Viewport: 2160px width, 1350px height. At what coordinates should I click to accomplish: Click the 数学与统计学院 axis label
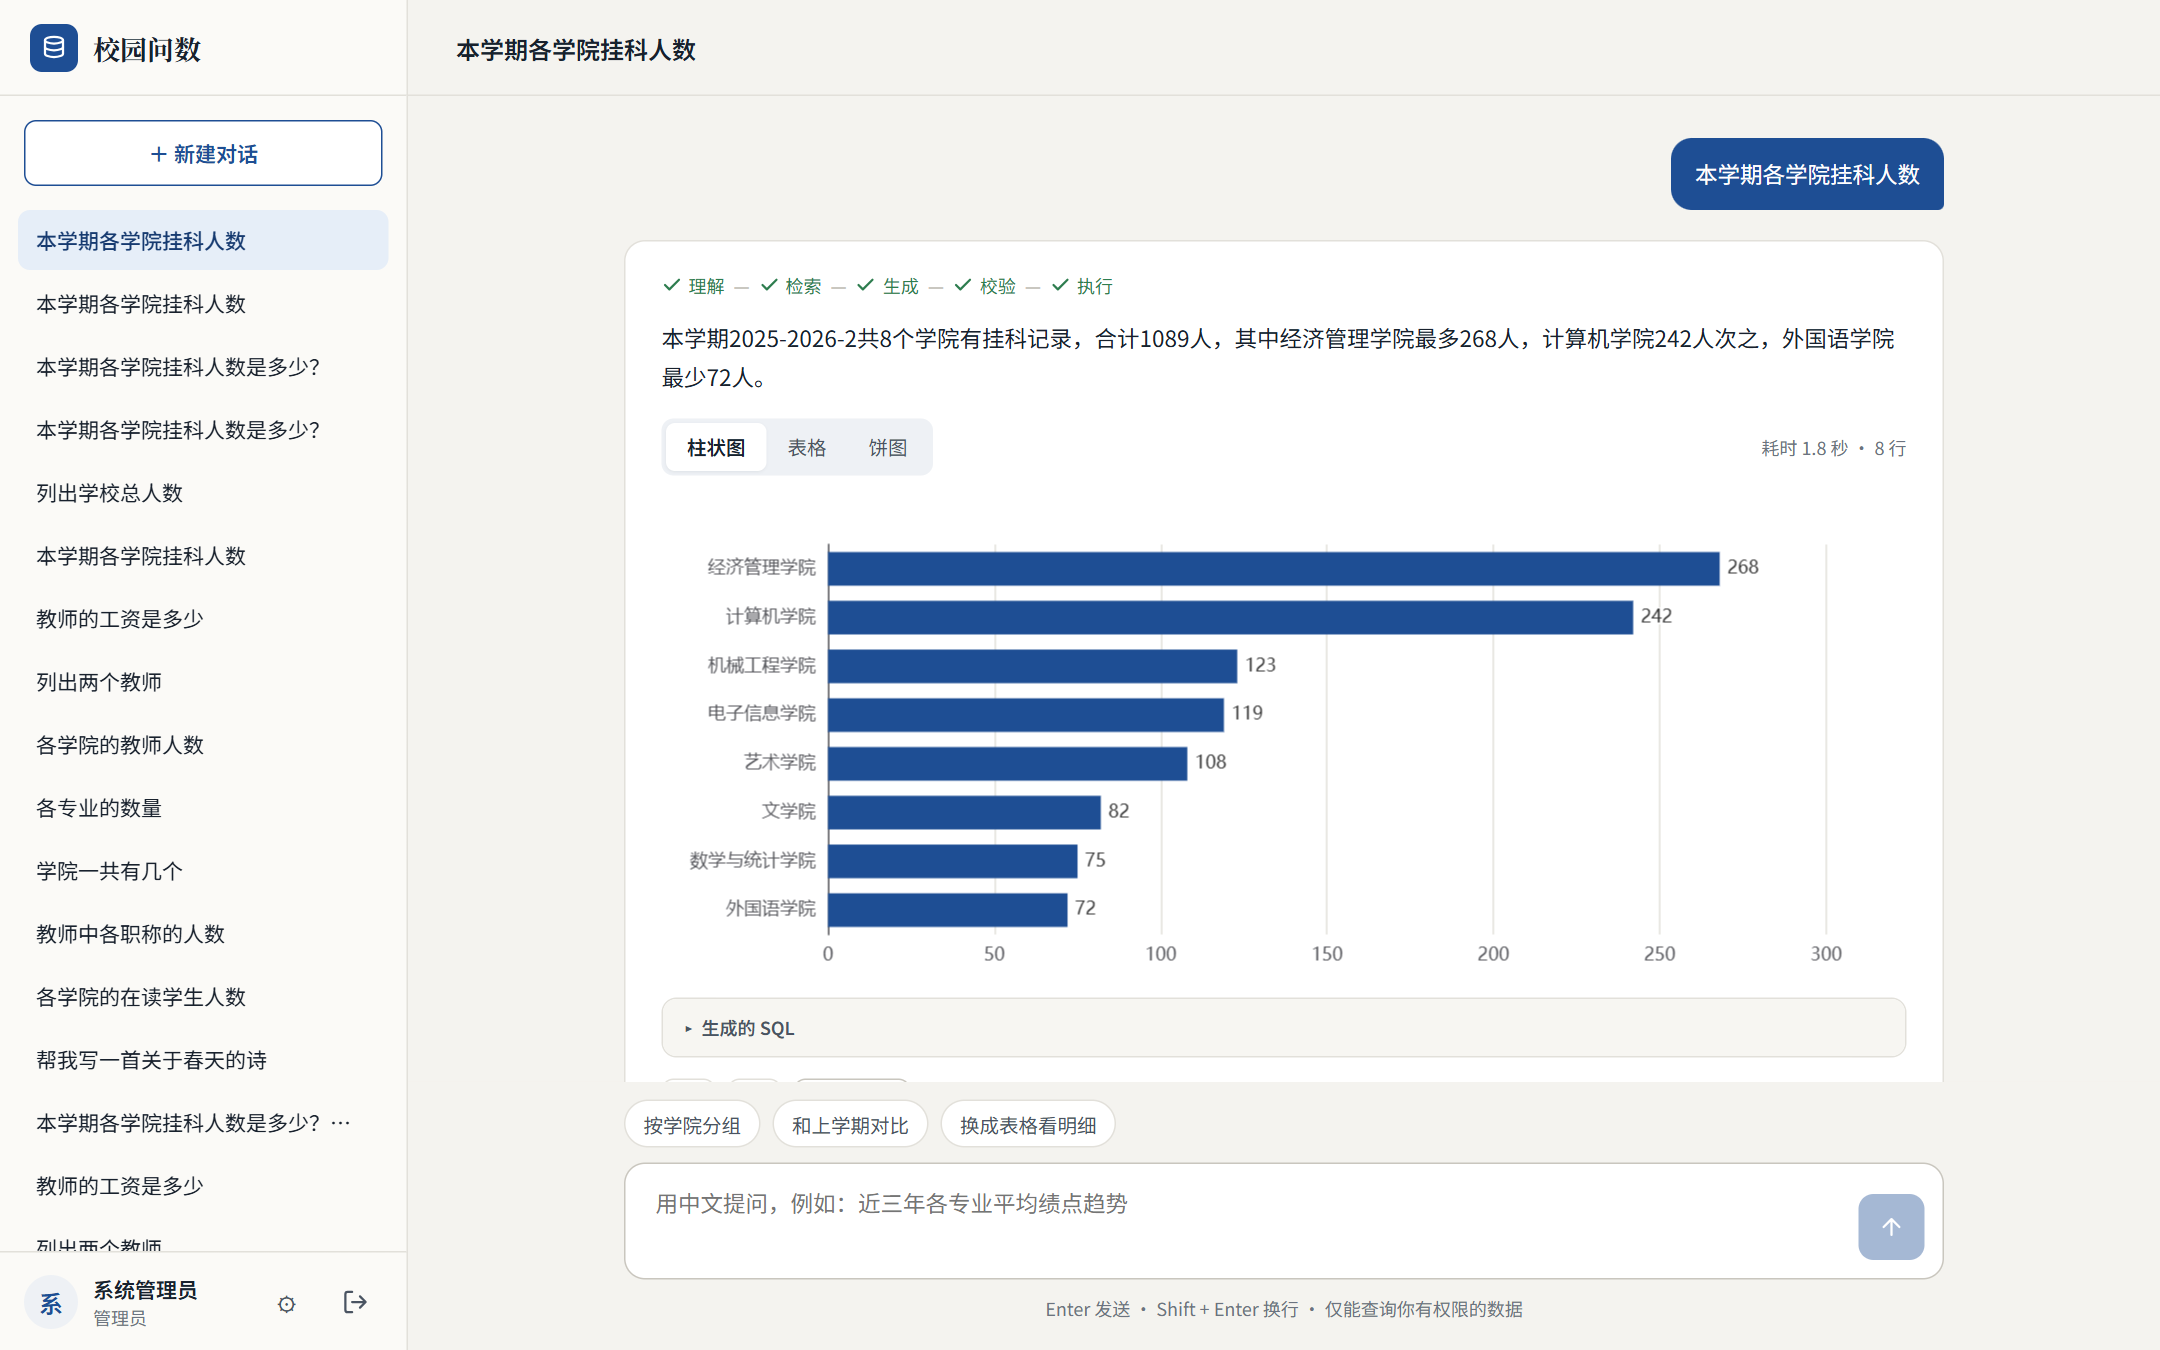click(752, 860)
